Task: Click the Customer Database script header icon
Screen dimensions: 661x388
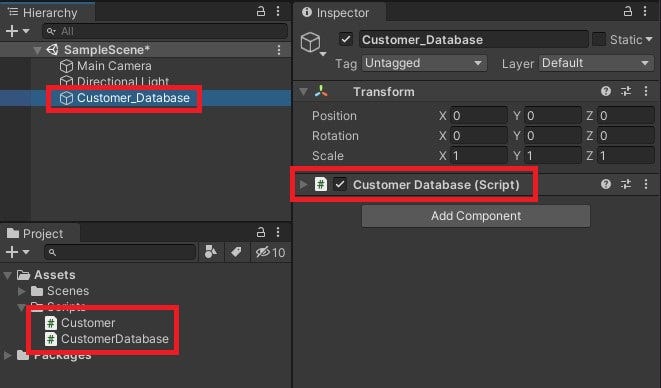Action: click(321, 184)
